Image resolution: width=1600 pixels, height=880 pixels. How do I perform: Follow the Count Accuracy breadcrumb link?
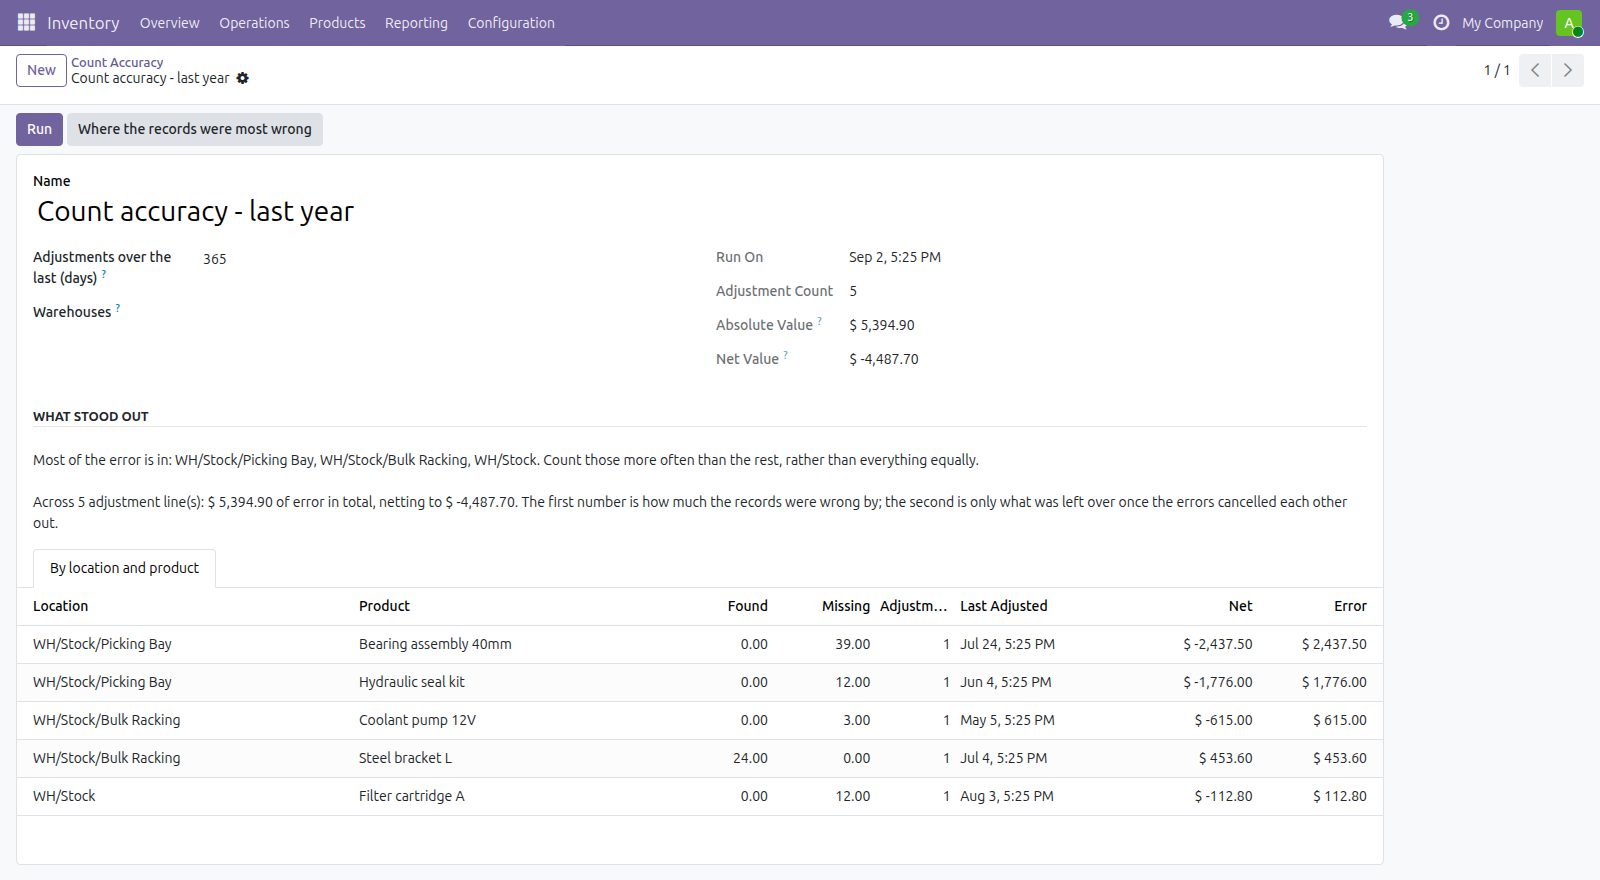tap(117, 62)
